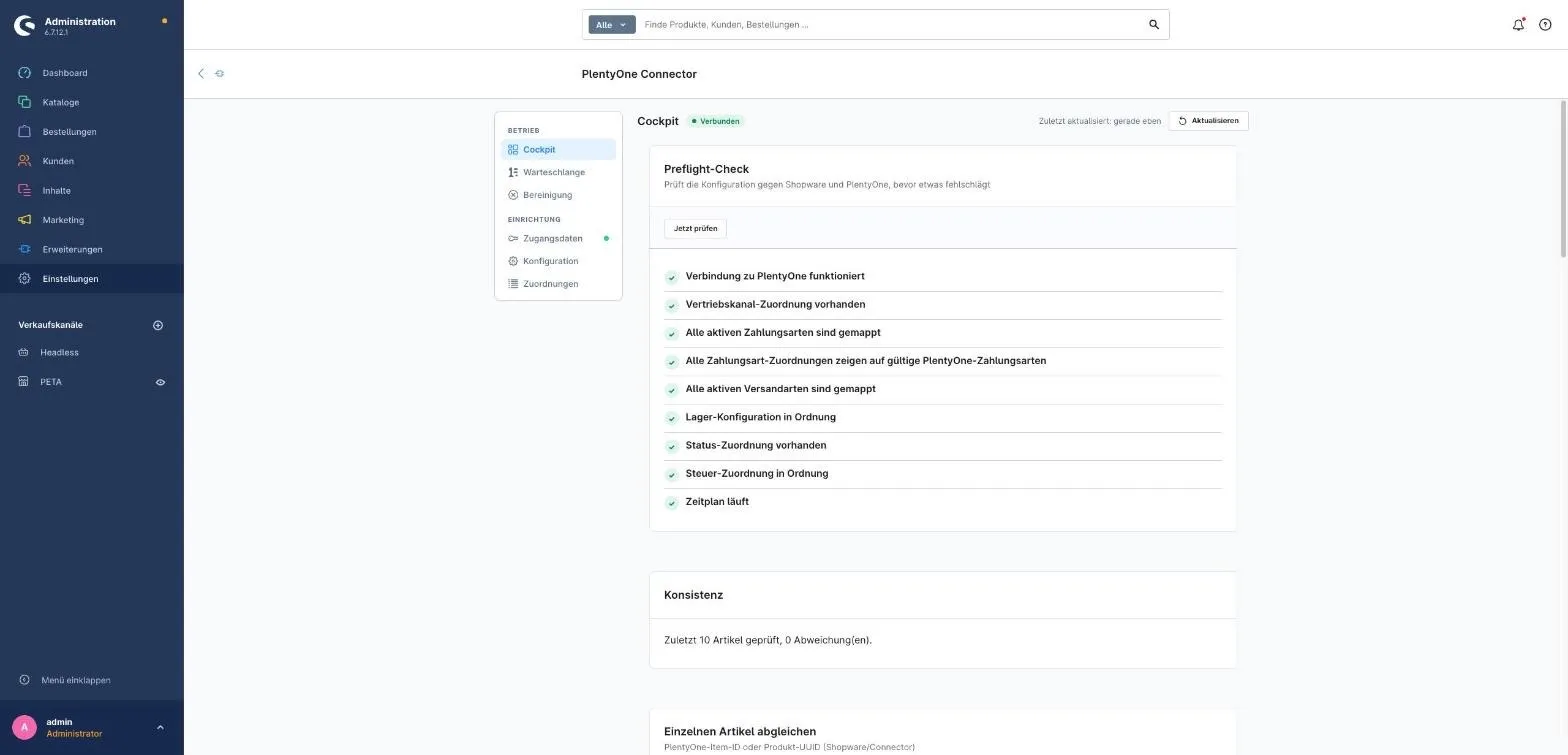Screen dimensions: 1568x755
Task: Open Bestellungen menu item
Action: 92,132
